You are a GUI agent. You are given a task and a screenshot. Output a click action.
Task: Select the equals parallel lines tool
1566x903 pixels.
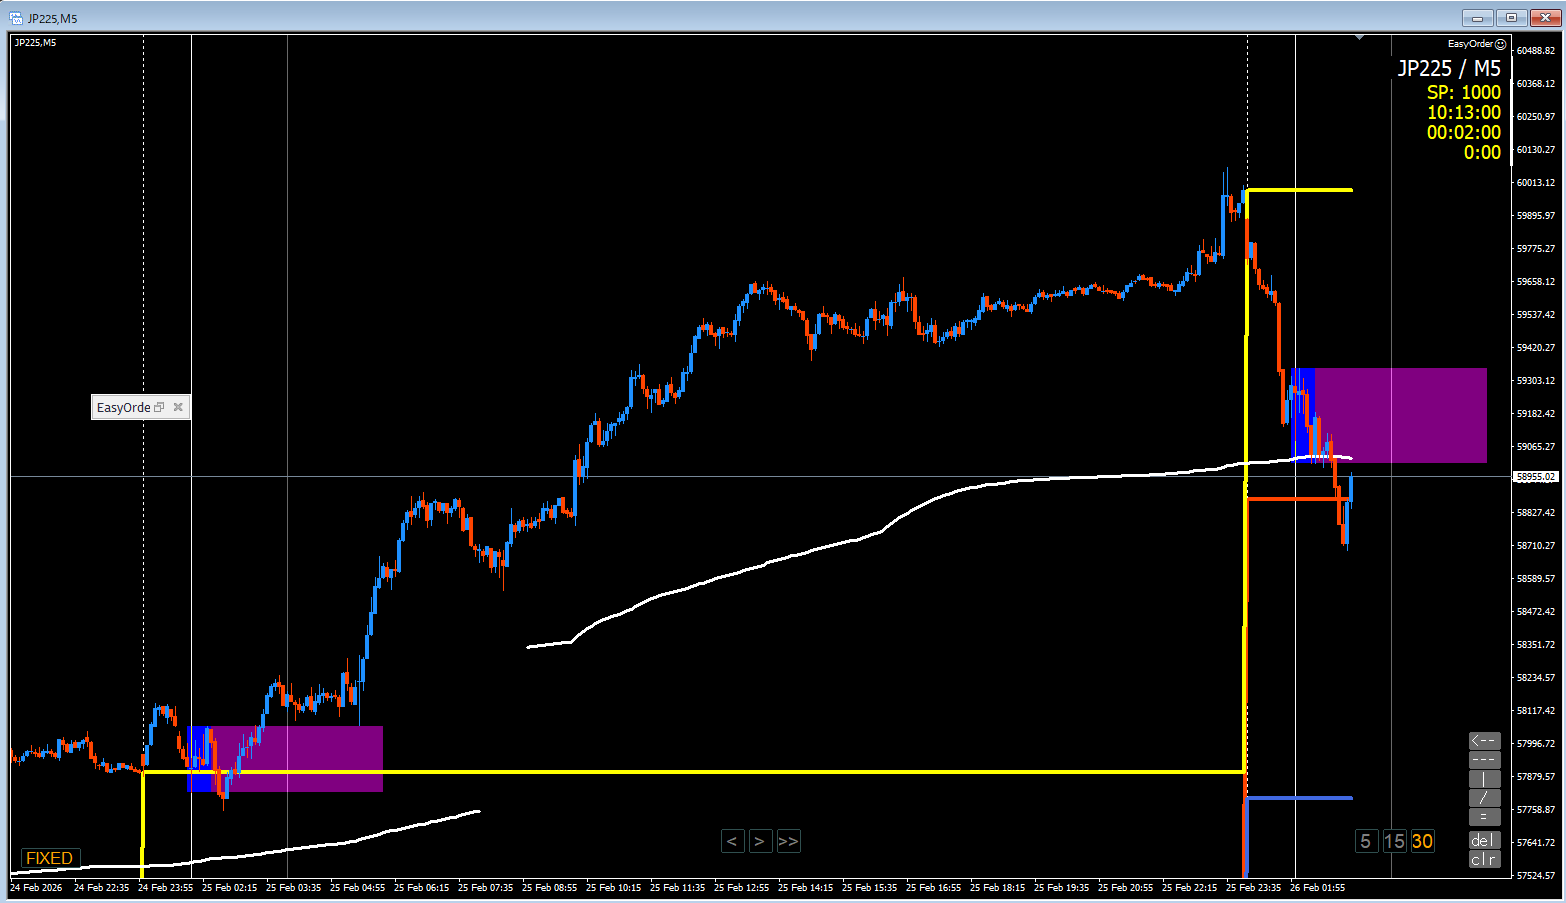1484,817
